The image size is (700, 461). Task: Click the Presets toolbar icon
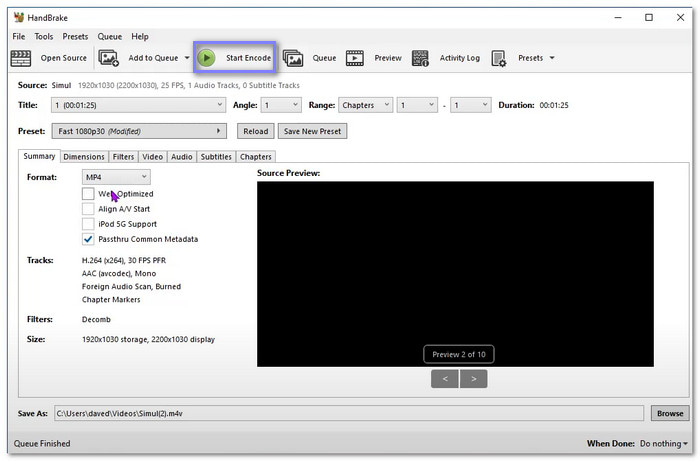click(x=499, y=58)
